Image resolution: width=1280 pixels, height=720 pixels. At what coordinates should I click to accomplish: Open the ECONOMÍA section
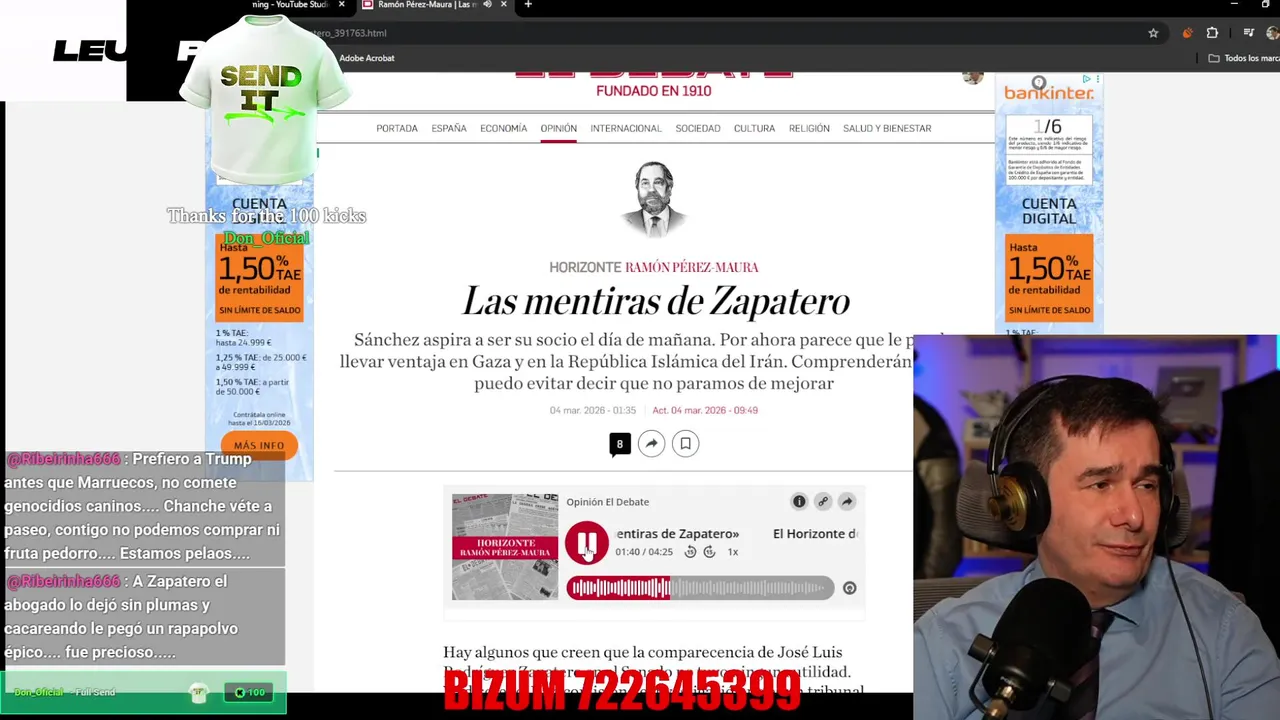503,128
